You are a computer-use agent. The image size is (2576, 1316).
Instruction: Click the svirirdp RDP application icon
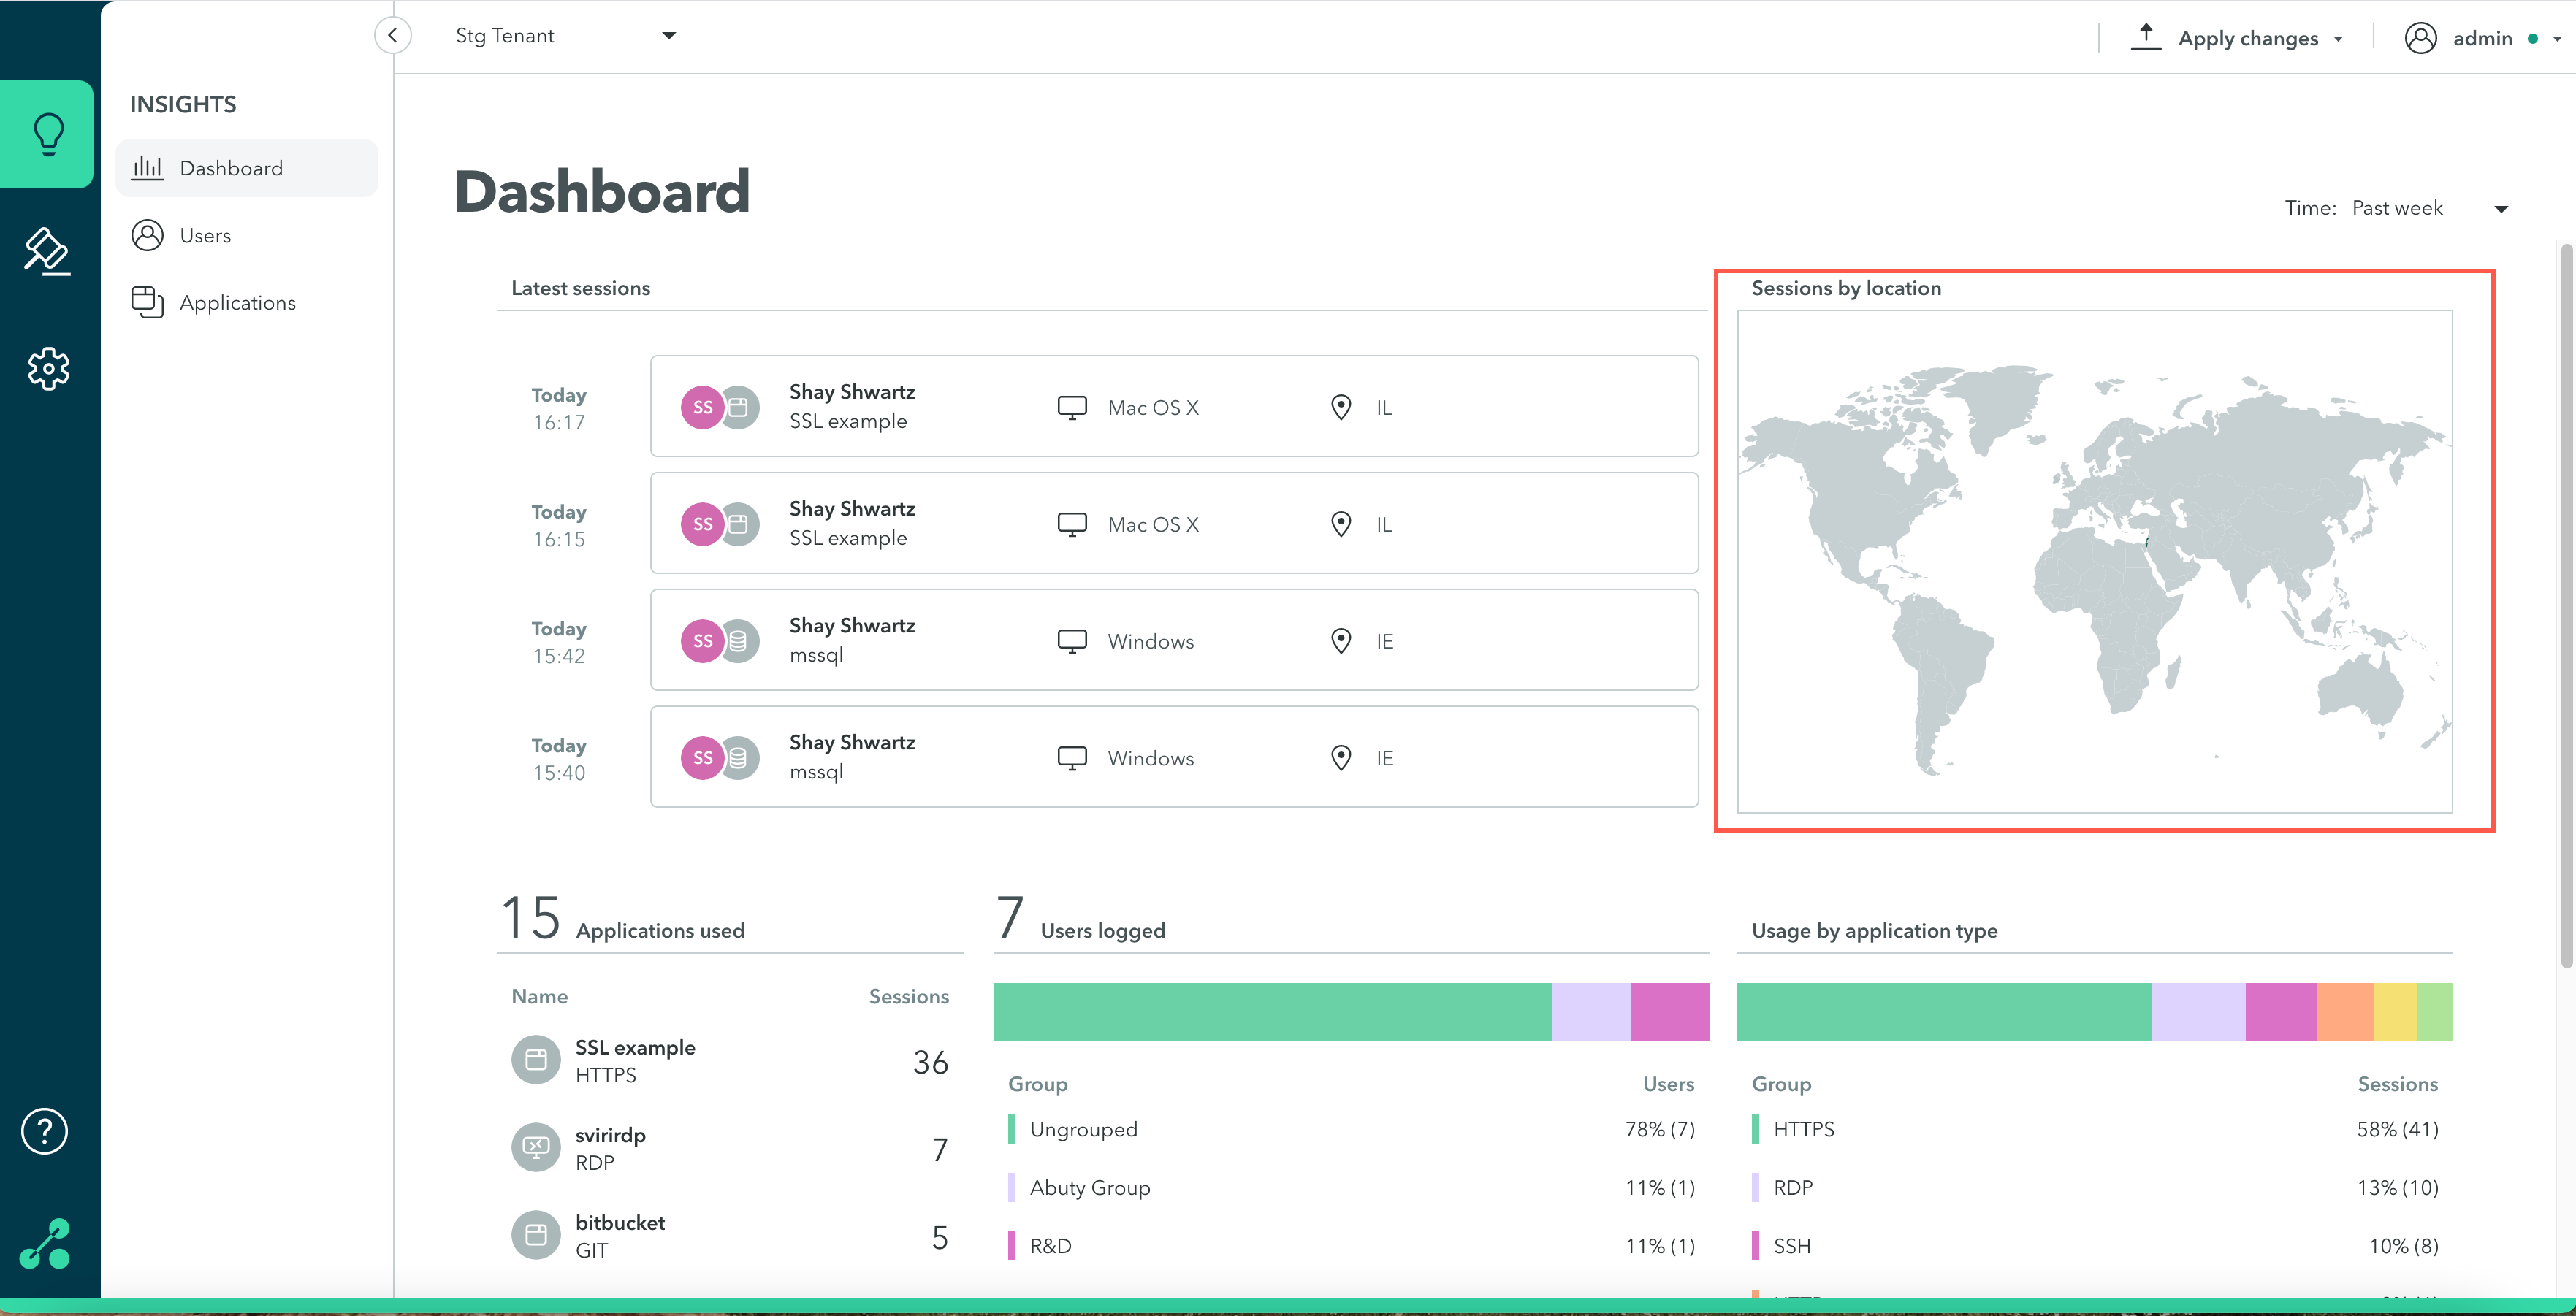coord(536,1147)
